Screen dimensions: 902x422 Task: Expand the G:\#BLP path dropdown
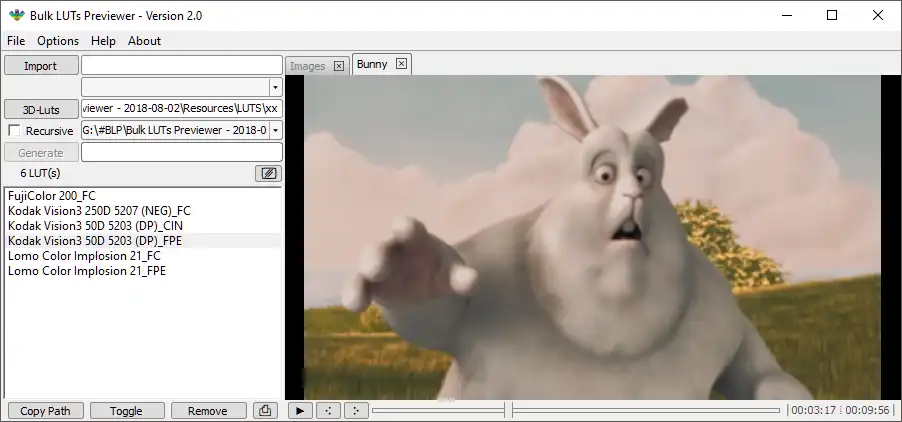click(276, 131)
